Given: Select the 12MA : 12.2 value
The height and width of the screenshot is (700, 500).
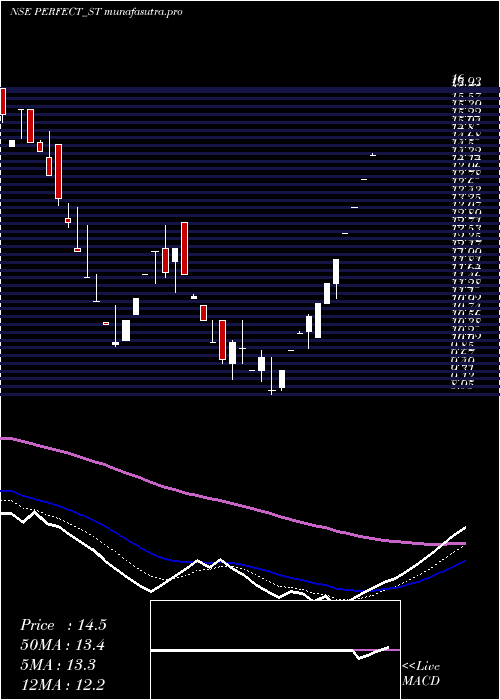Looking at the screenshot, I should click(x=62, y=685).
